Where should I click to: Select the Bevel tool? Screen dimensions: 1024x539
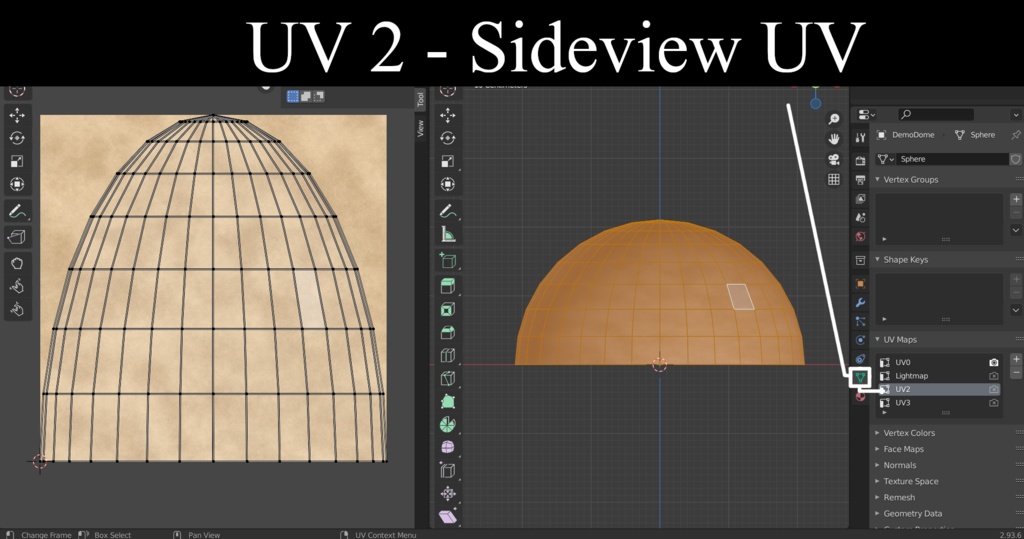(447, 333)
